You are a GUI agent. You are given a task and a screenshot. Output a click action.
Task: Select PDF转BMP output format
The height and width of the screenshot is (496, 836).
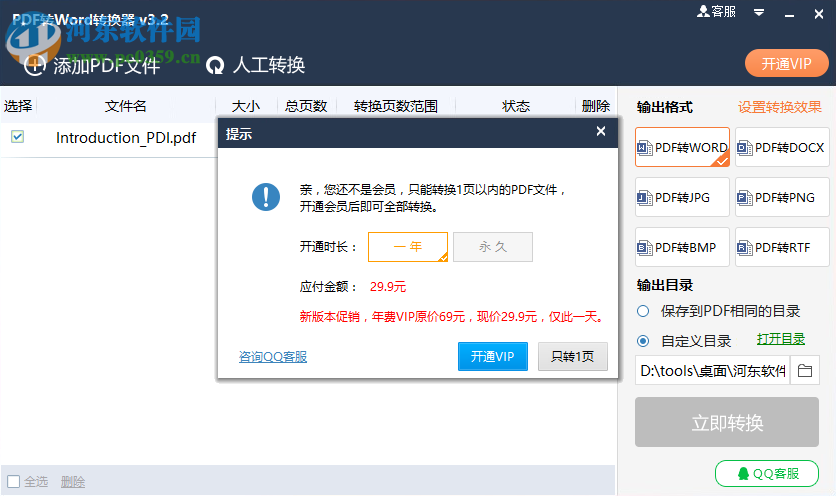click(682, 247)
